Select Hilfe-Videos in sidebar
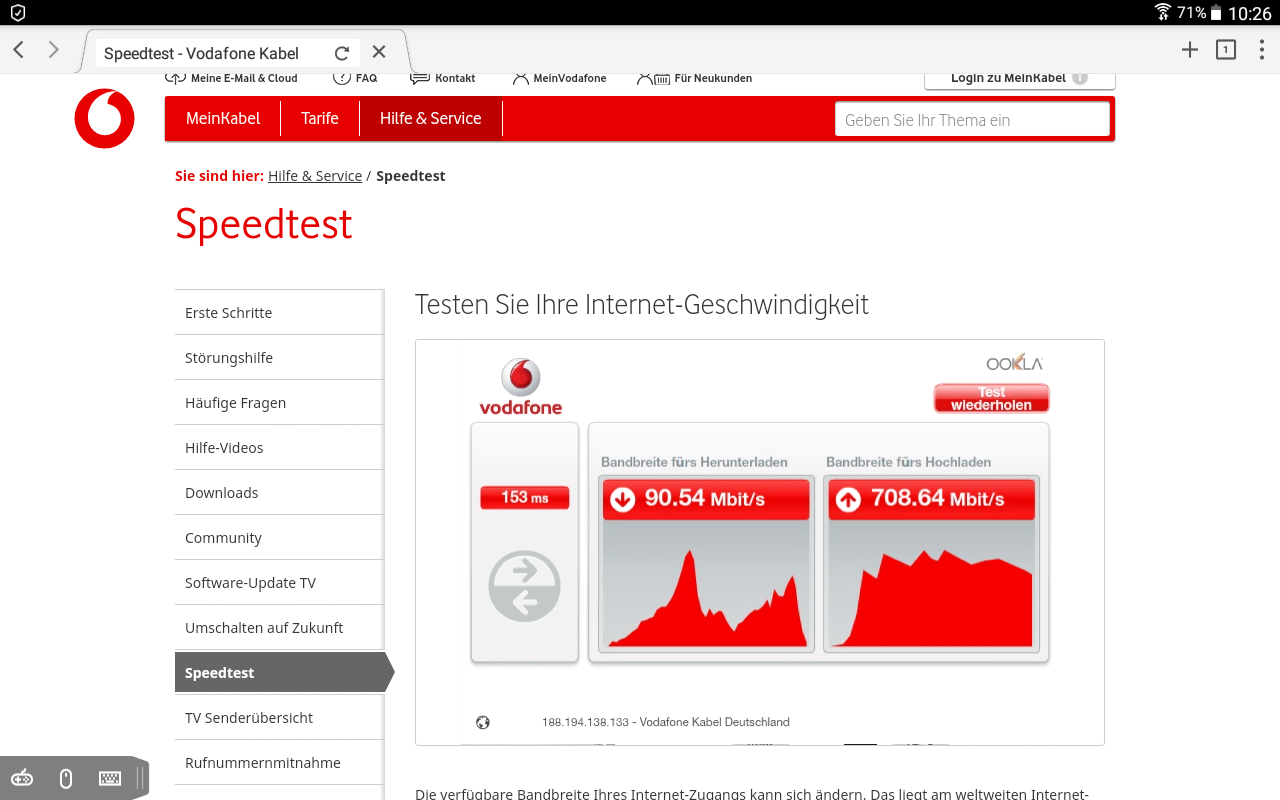This screenshot has width=1280, height=800. point(279,448)
